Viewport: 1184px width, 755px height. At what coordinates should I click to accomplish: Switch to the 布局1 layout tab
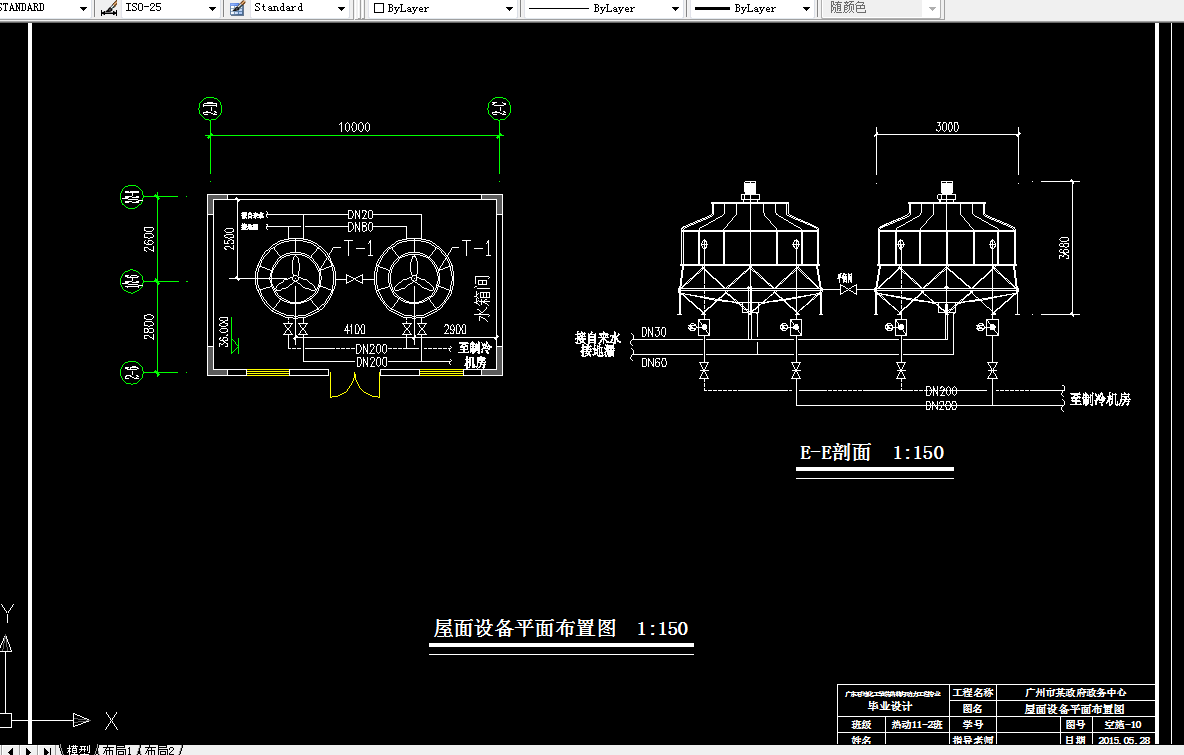click(117, 750)
